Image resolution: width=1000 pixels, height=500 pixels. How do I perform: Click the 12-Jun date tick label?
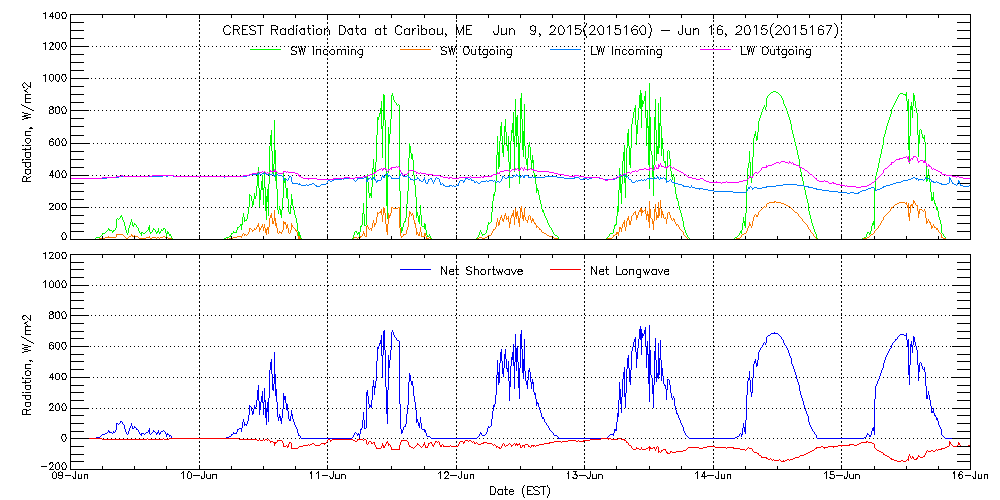click(457, 477)
